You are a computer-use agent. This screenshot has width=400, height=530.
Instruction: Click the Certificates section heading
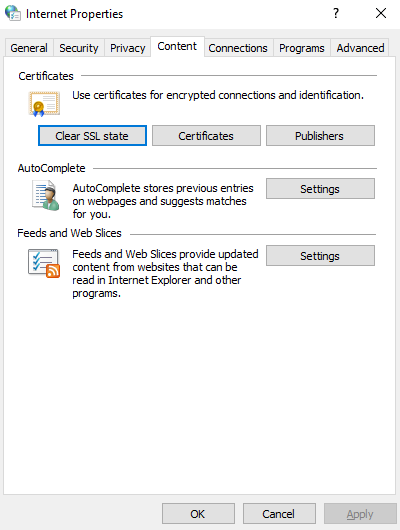pyautogui.click(x=46, y=76)
